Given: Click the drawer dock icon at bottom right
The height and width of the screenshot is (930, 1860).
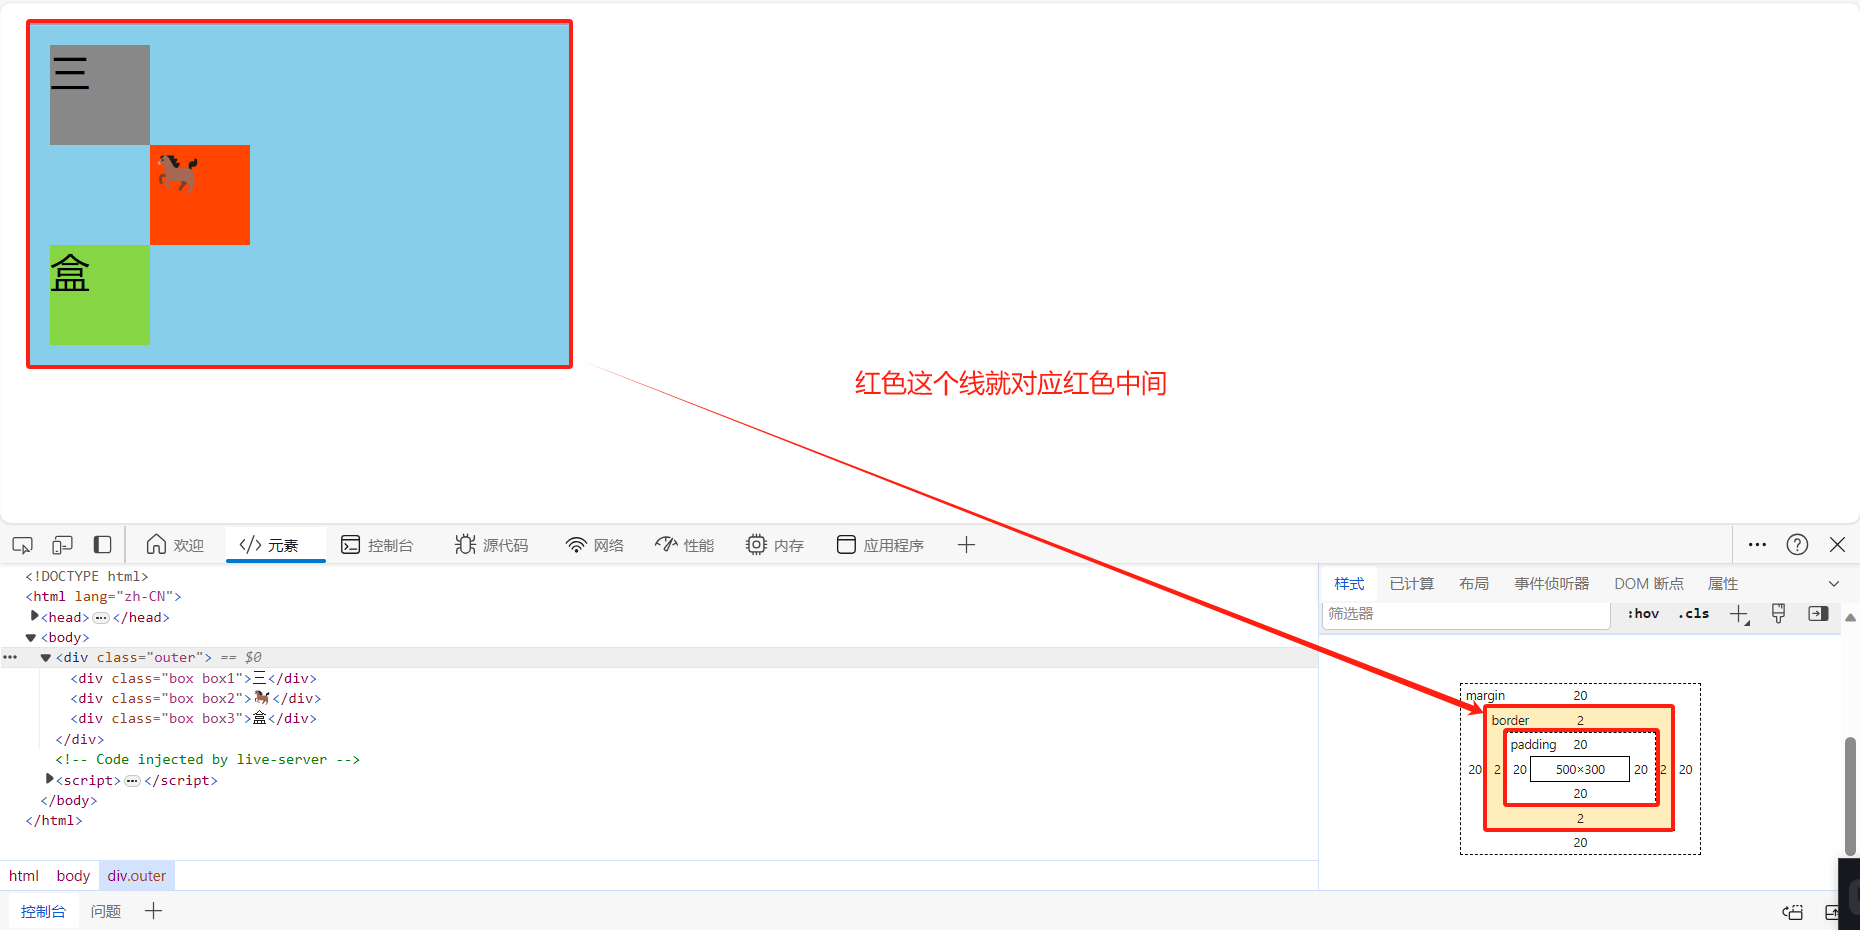Looking at the screenshot, I should point(1793,912).
